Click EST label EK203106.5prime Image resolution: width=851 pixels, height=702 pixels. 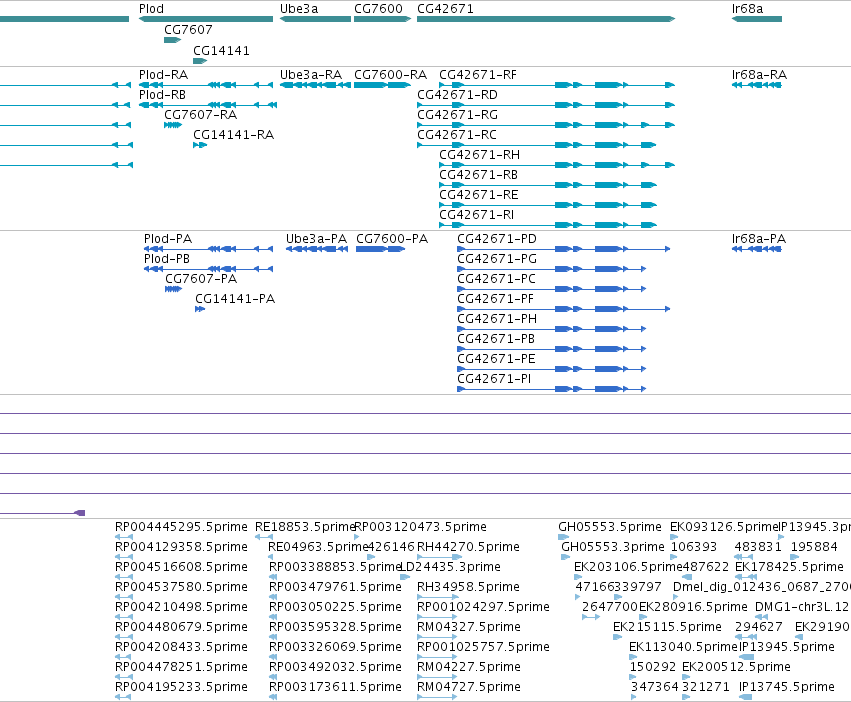pyautogui.click(x=628, y=567)
